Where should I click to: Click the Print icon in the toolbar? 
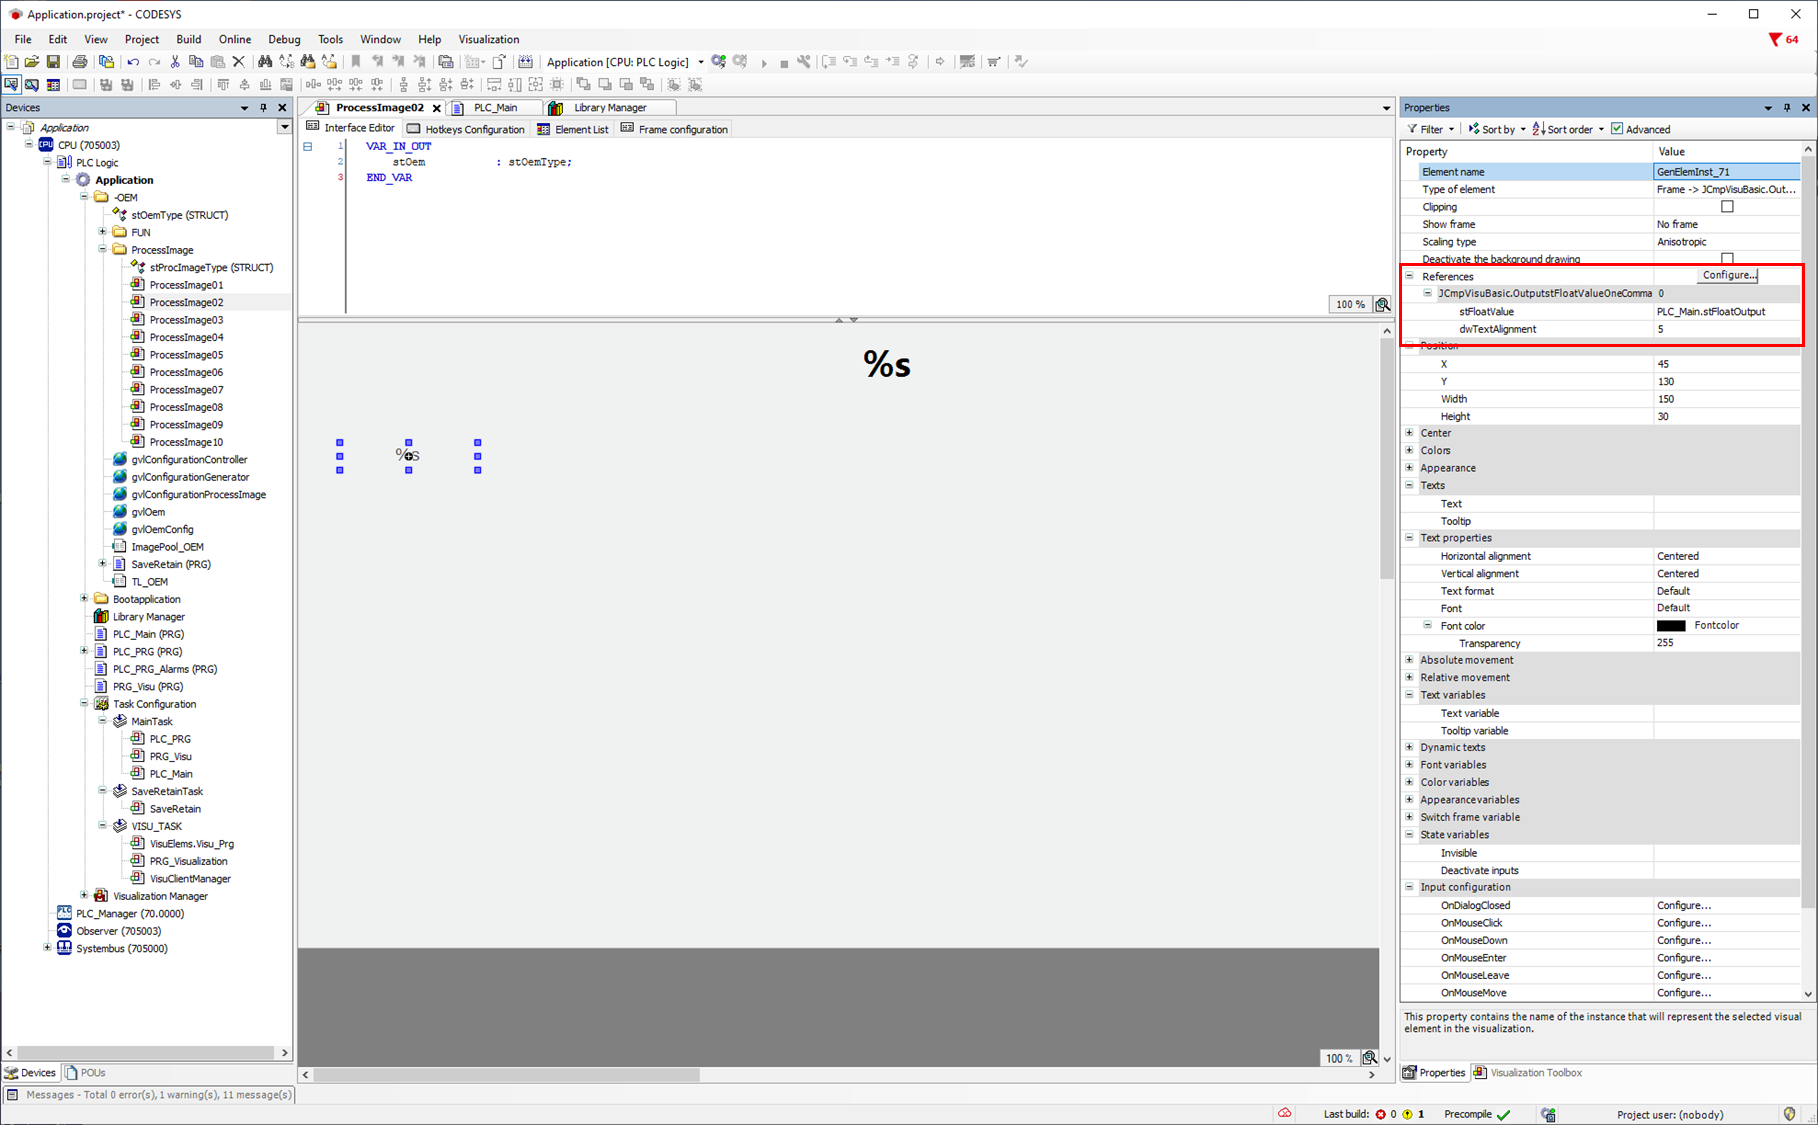click(x=80, y=62)
